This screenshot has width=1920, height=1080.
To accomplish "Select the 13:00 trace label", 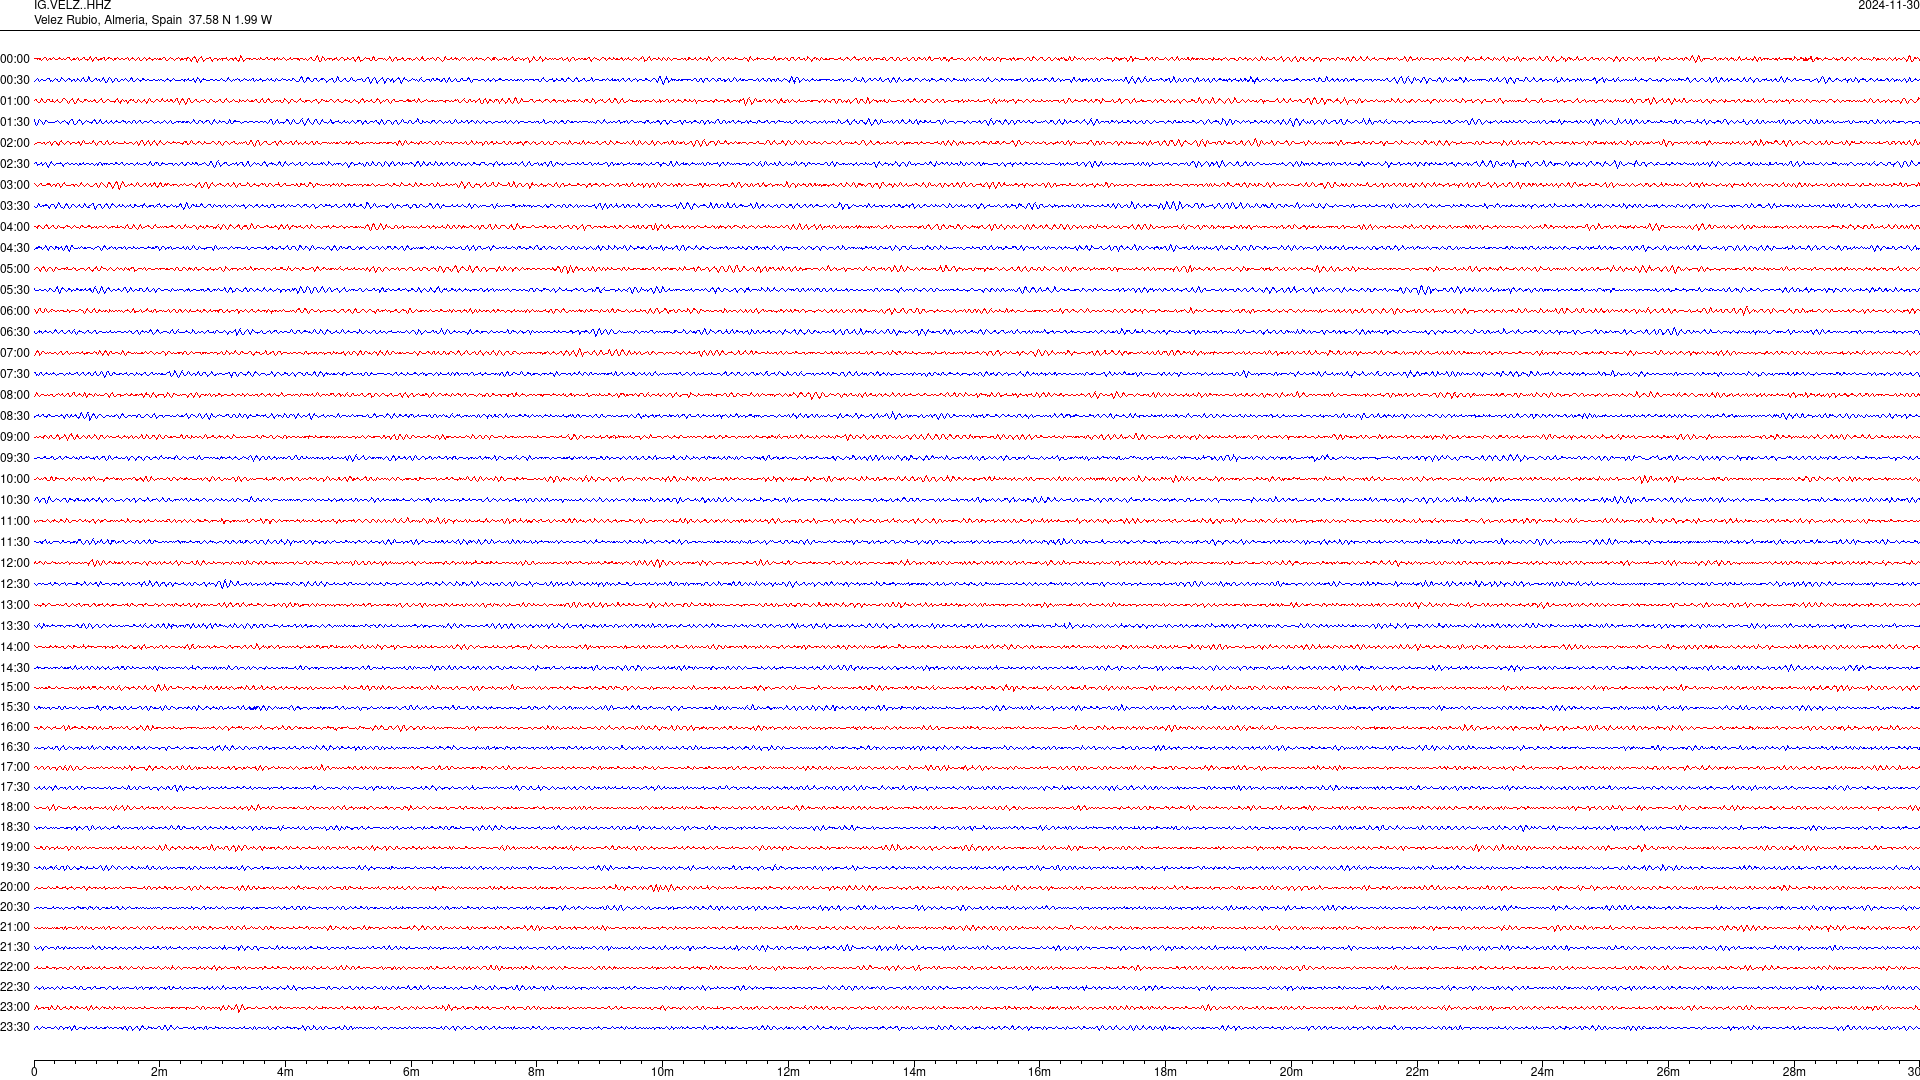I will pyautogui.click(x=15, y=605).
